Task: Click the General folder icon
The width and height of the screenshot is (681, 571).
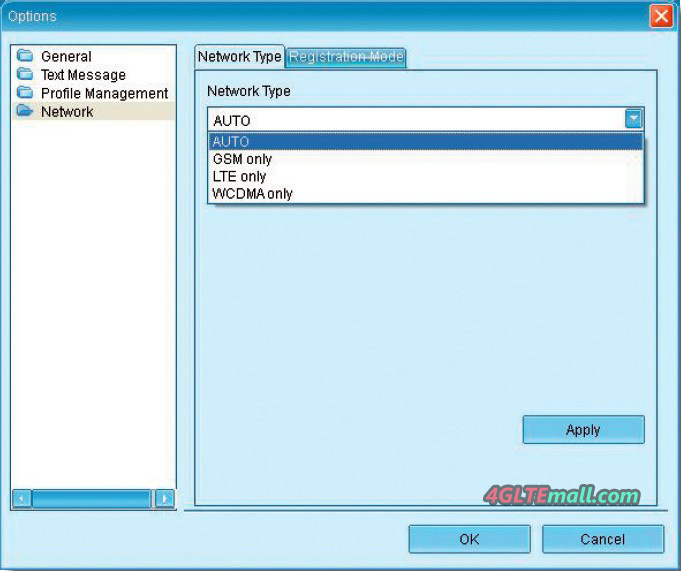Action: pyautogui.click(x=25, y=57)
